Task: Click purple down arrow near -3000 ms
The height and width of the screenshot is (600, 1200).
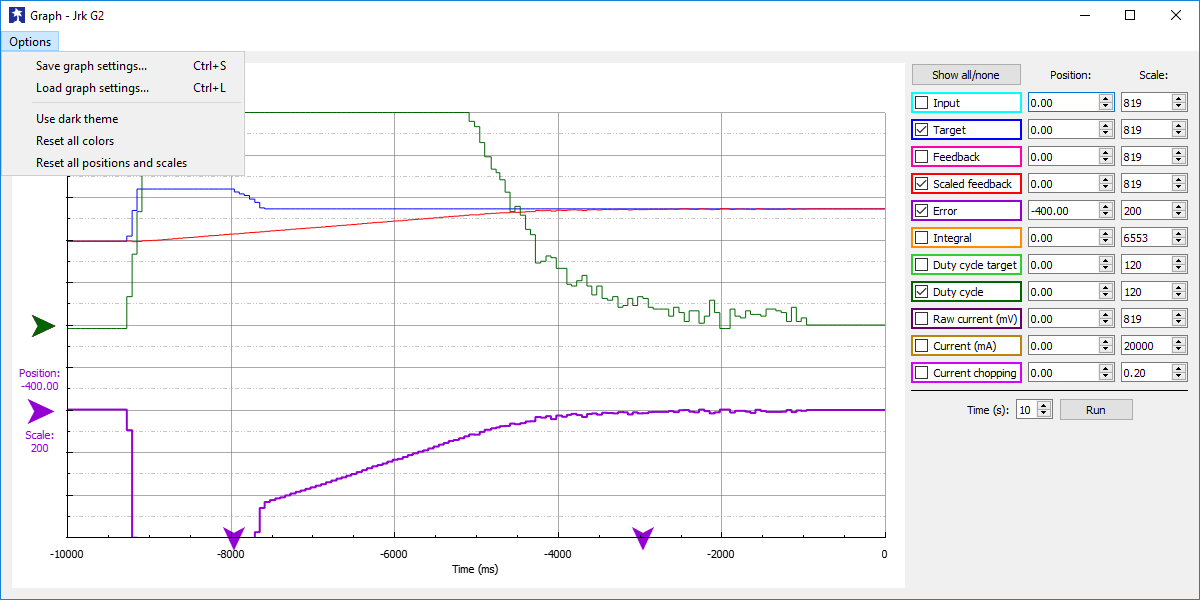Action: coord(642,539)
